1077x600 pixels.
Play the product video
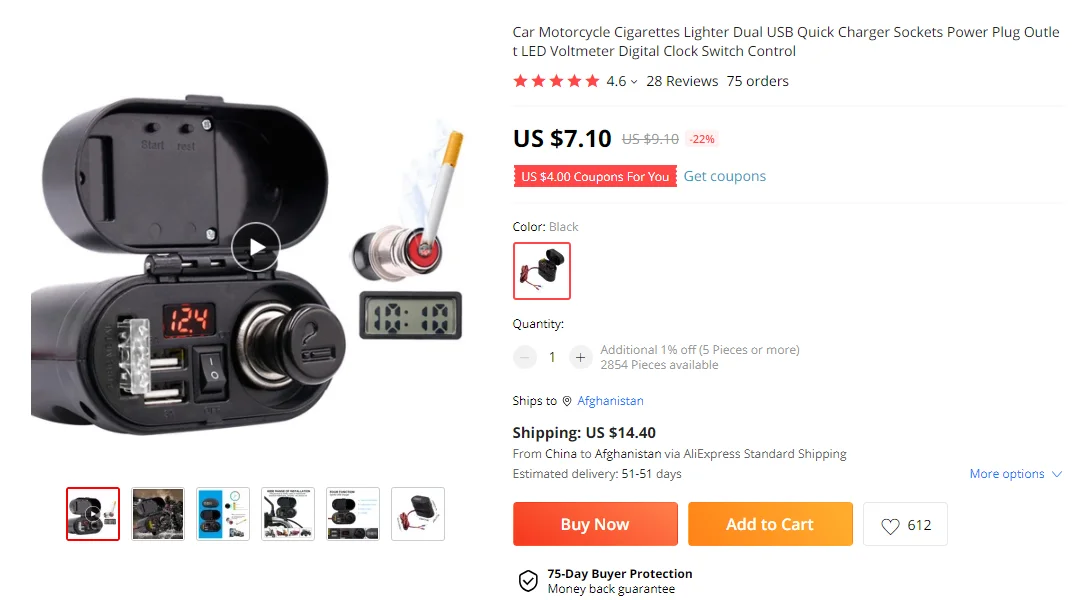[256, 248]
